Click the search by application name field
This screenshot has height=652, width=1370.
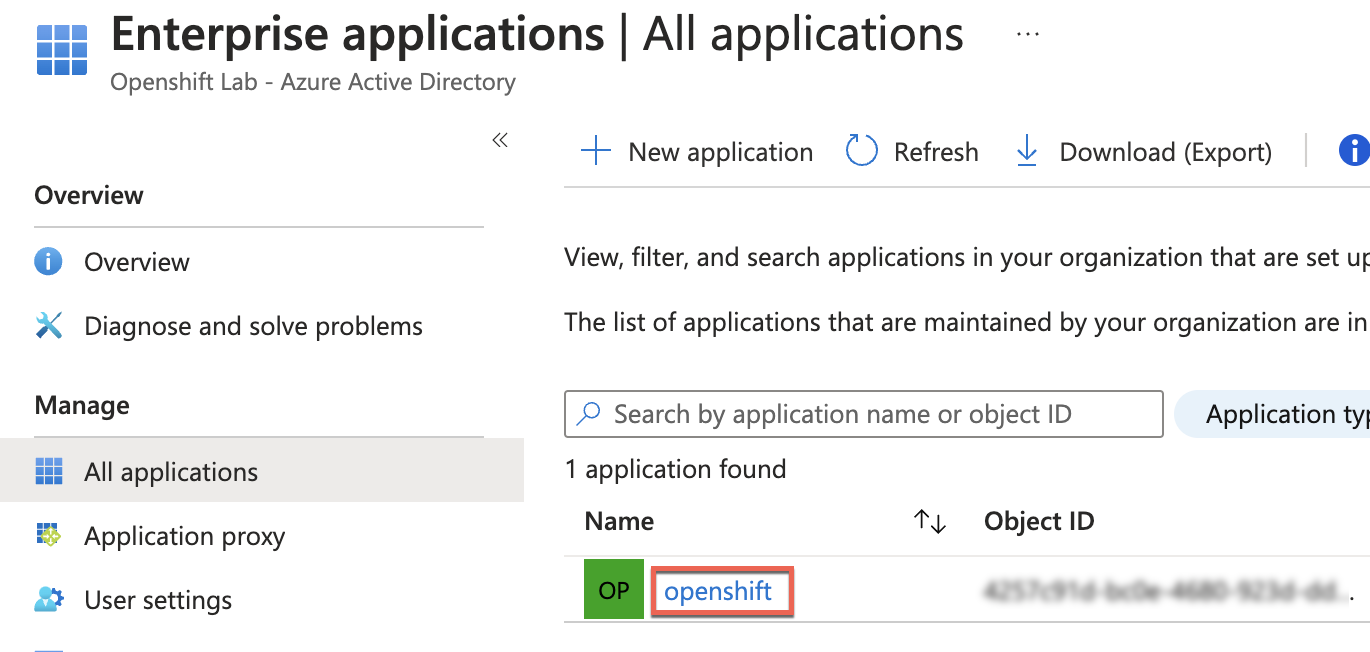pyautogui.click(x=863, y=413)
